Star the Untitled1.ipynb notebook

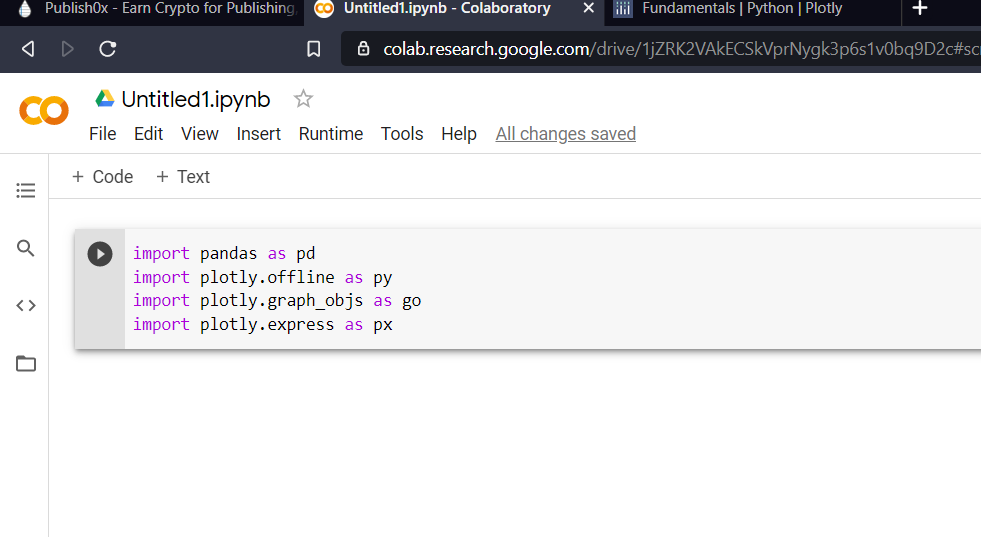coord(303,99)
